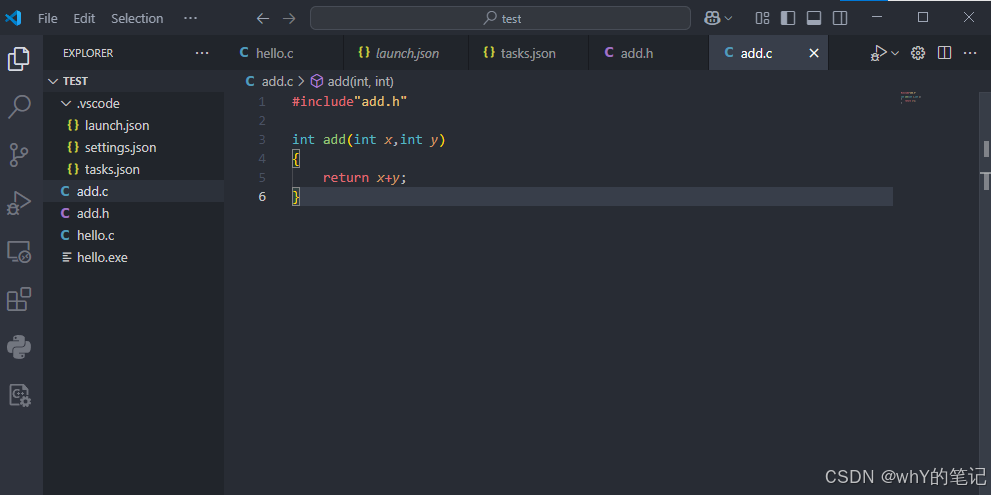This screenshot has height=495, width=991.
Task: Click the minimap code preview
Action: (911, 97)
